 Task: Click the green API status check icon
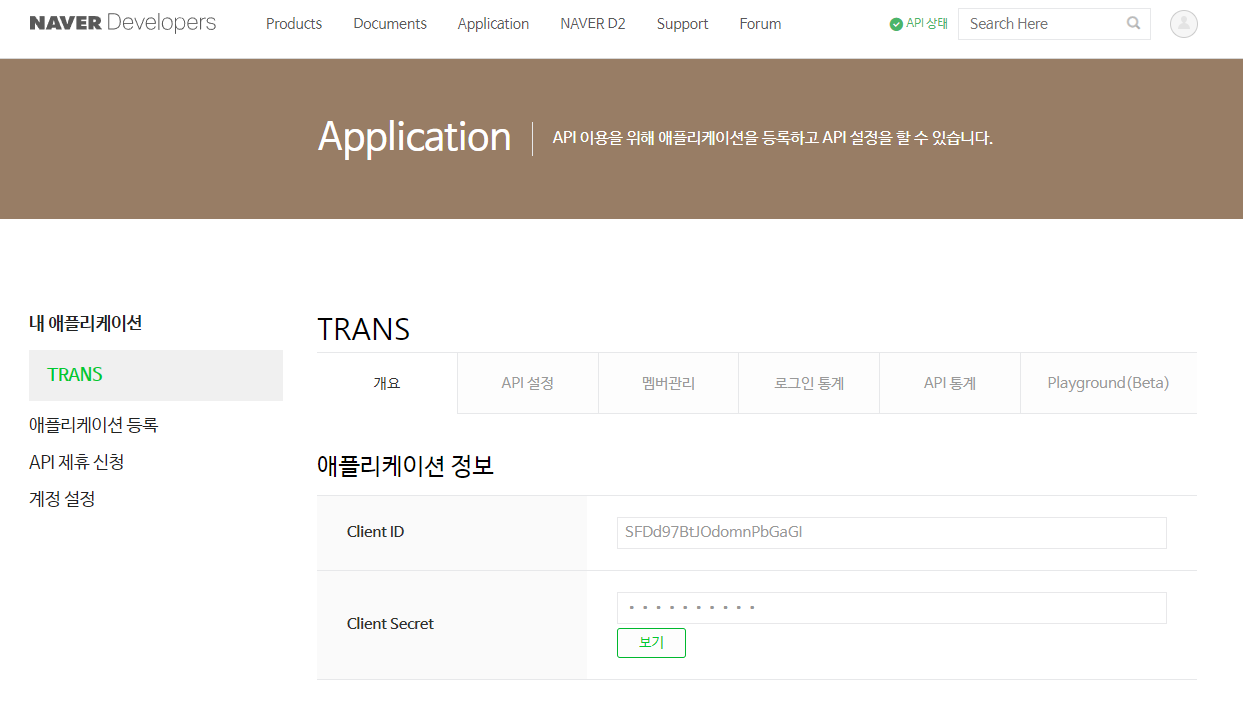896,24
